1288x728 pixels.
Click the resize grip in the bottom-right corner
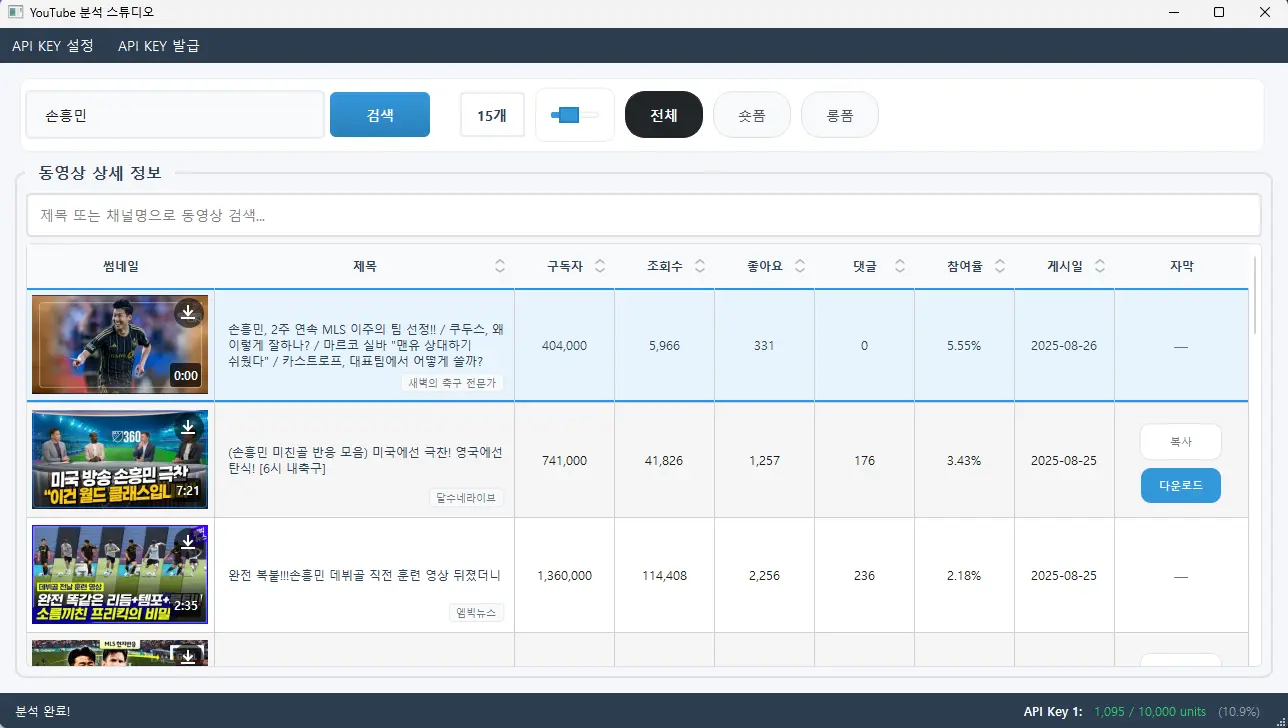[x=1281, y=721]
